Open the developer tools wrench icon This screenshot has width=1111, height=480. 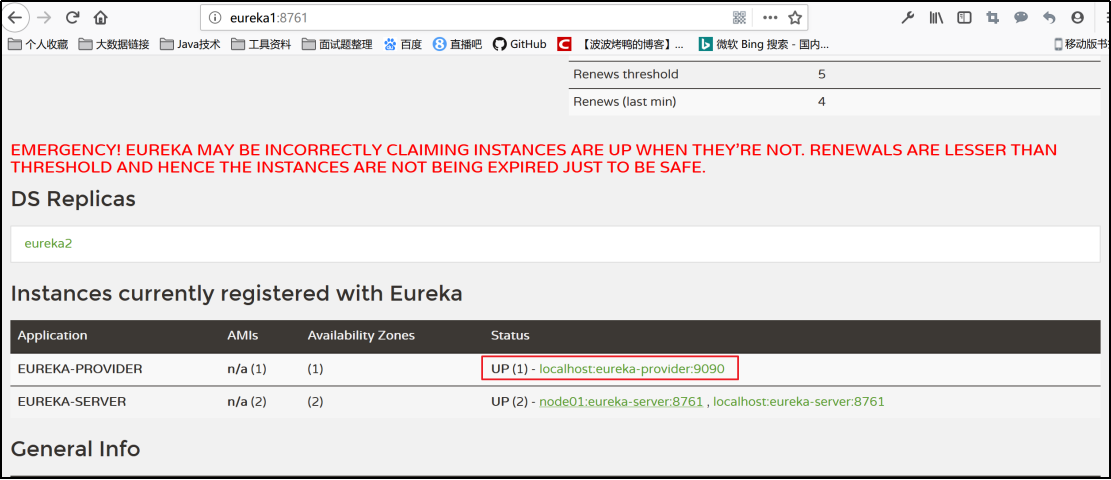tap(908, 18)
